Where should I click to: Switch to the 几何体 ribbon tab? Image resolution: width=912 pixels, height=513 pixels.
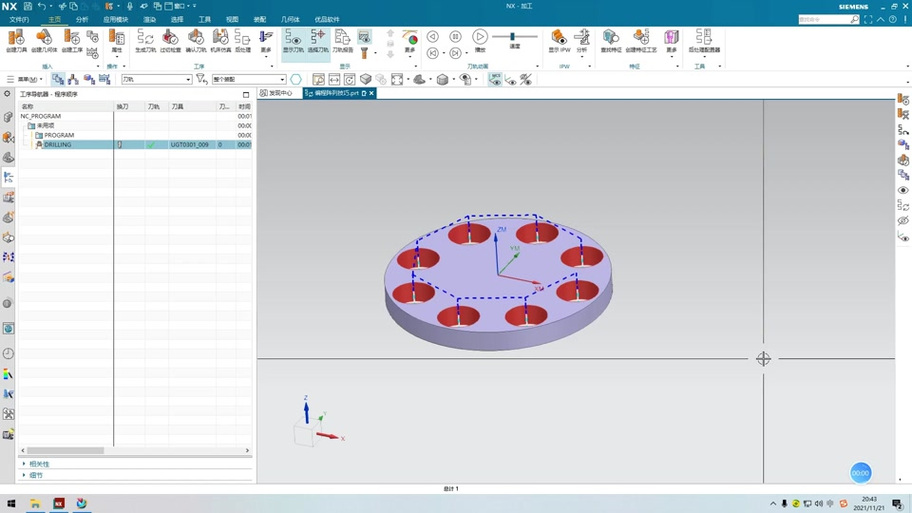point(290,19)
